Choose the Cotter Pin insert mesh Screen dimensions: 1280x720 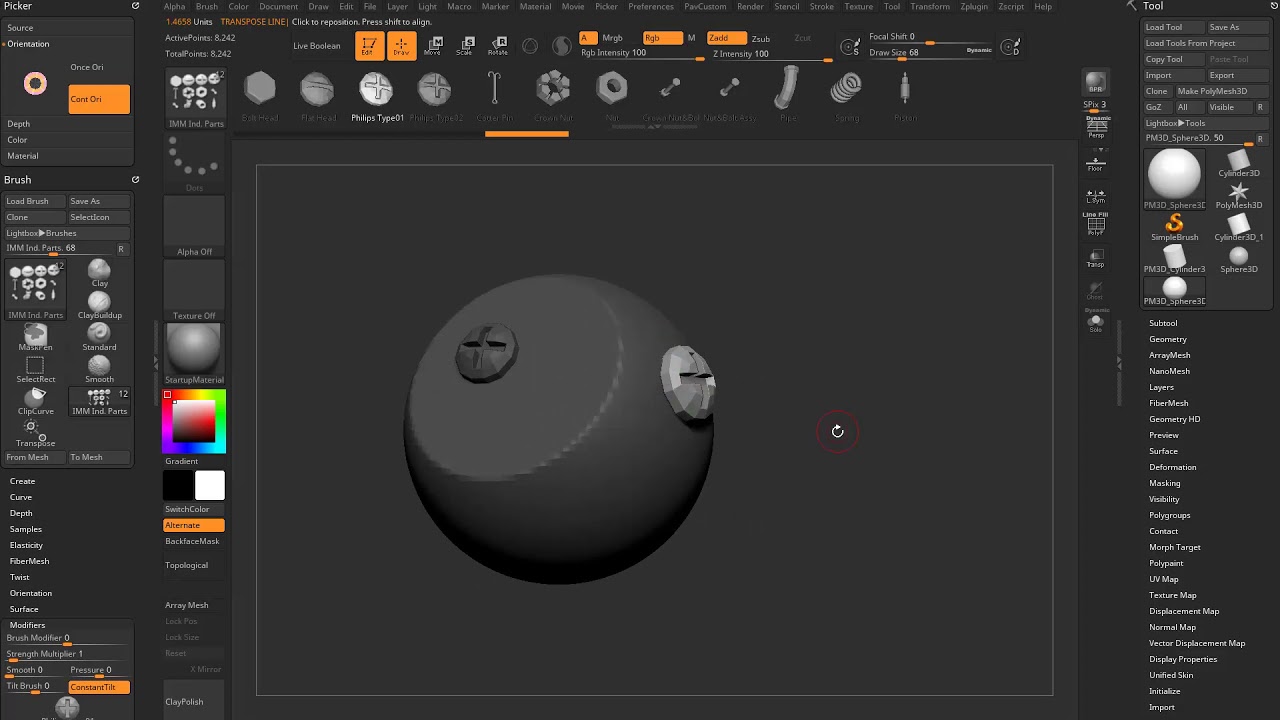[x=494, y=96]
